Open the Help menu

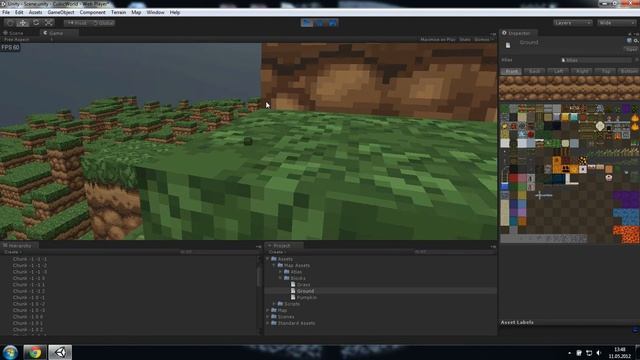pyautogui.click(x=175, y=12)
